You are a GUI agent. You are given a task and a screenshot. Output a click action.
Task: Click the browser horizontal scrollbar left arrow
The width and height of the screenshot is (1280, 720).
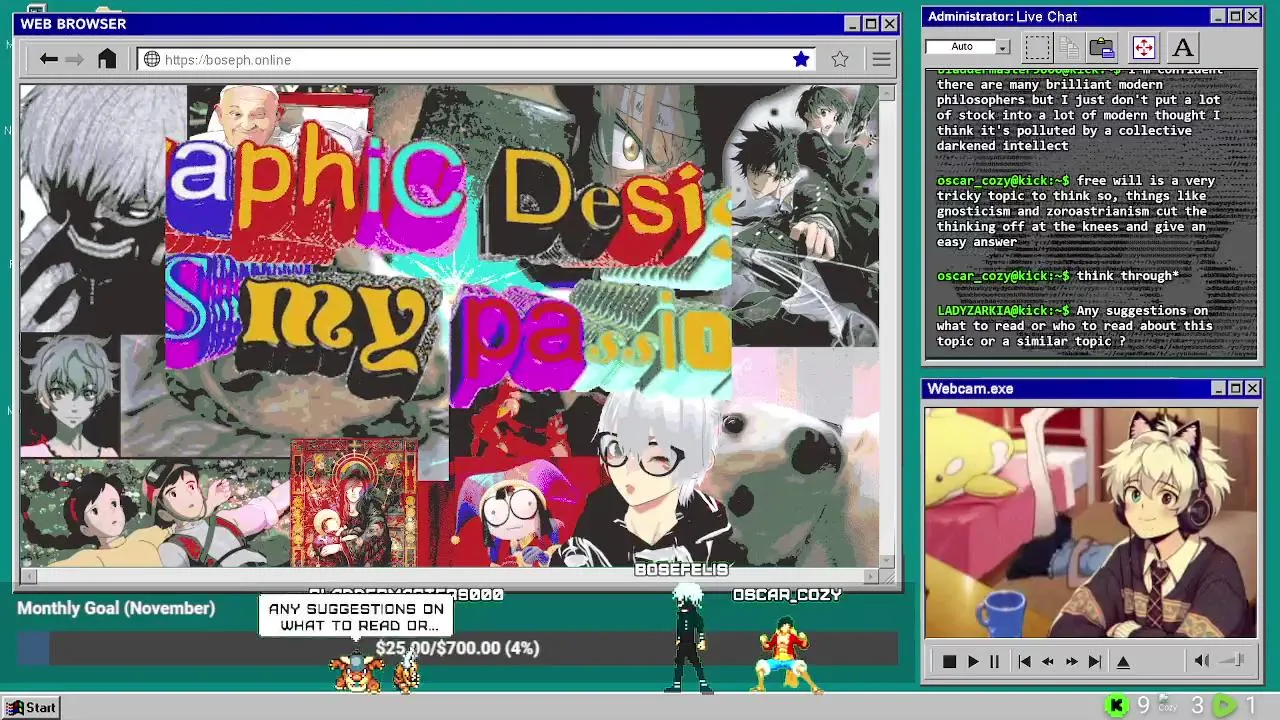point(28,576)
